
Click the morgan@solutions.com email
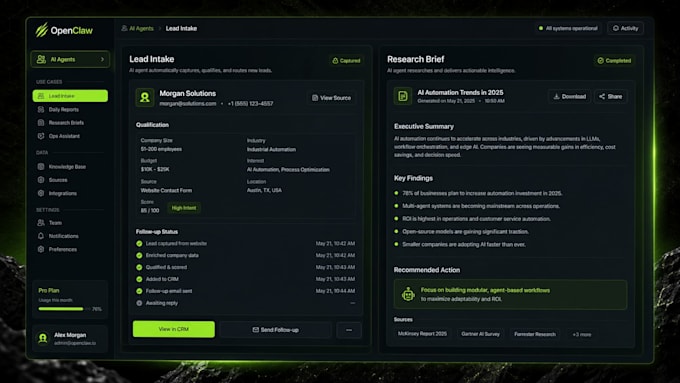coord(188,104)
